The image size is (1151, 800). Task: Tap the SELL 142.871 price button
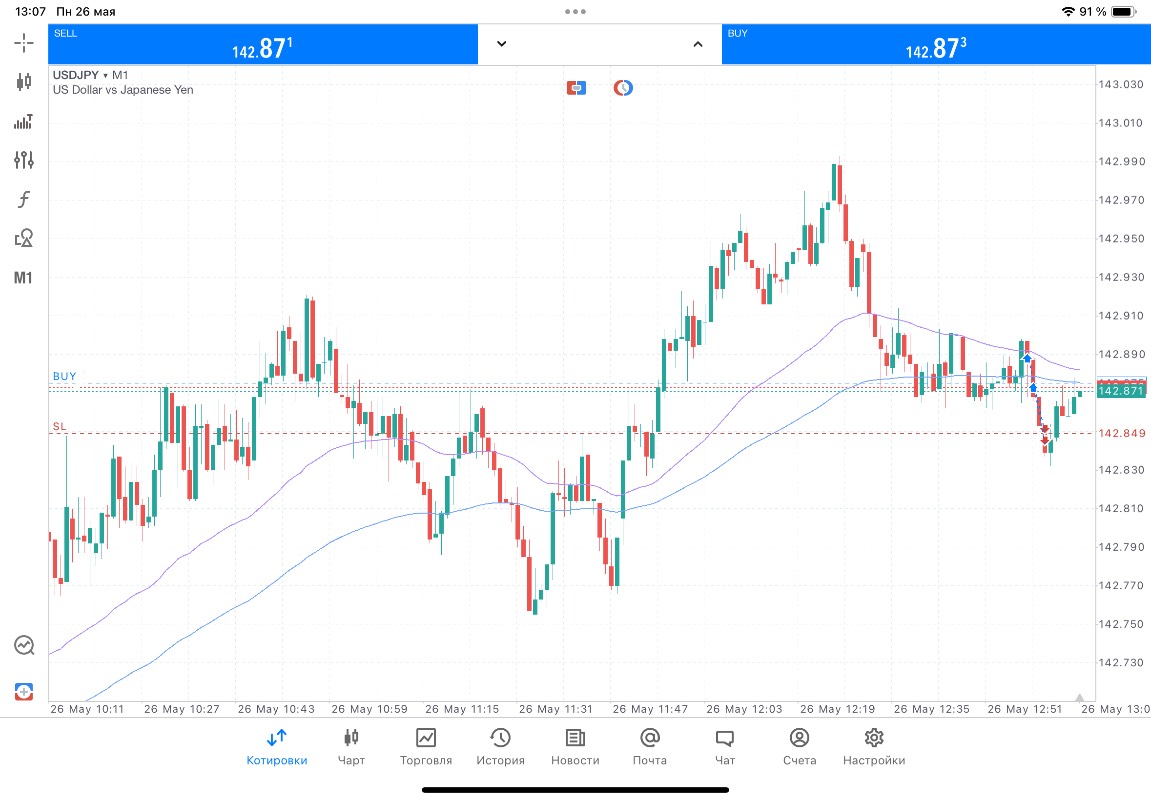coord(263,44)
